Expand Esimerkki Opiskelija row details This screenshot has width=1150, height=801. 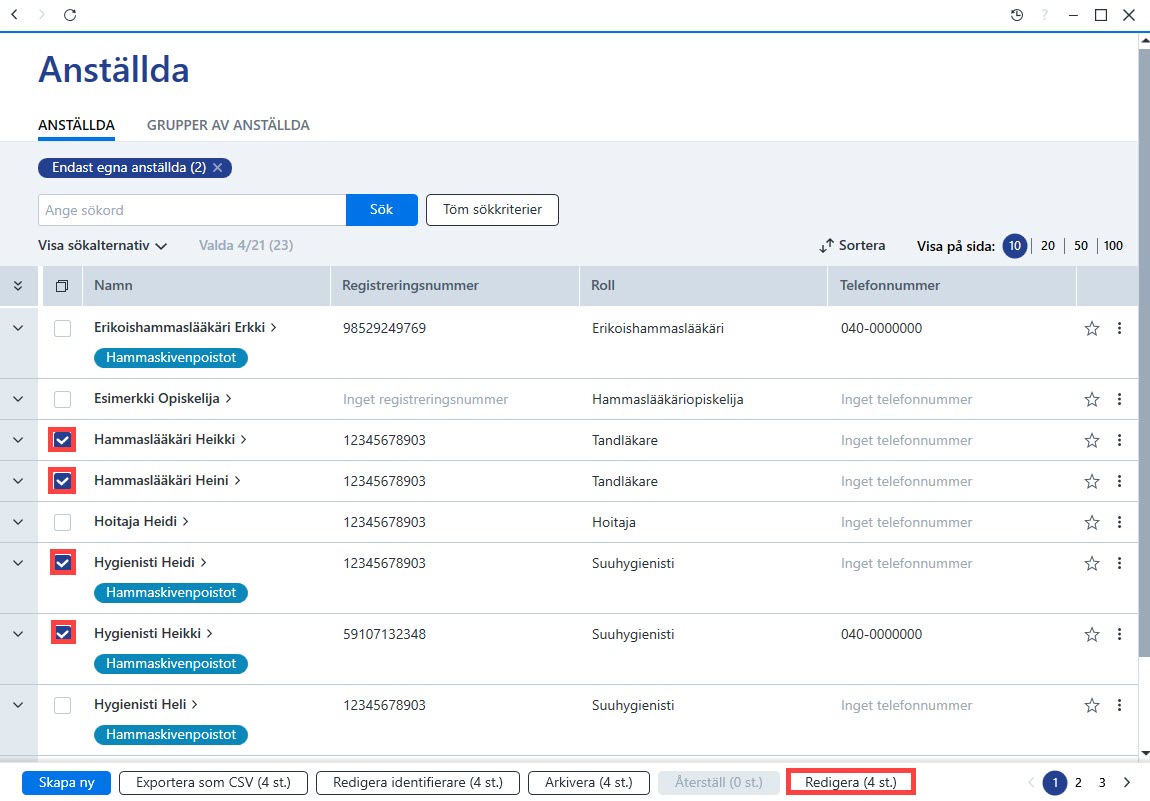(18, 399)
